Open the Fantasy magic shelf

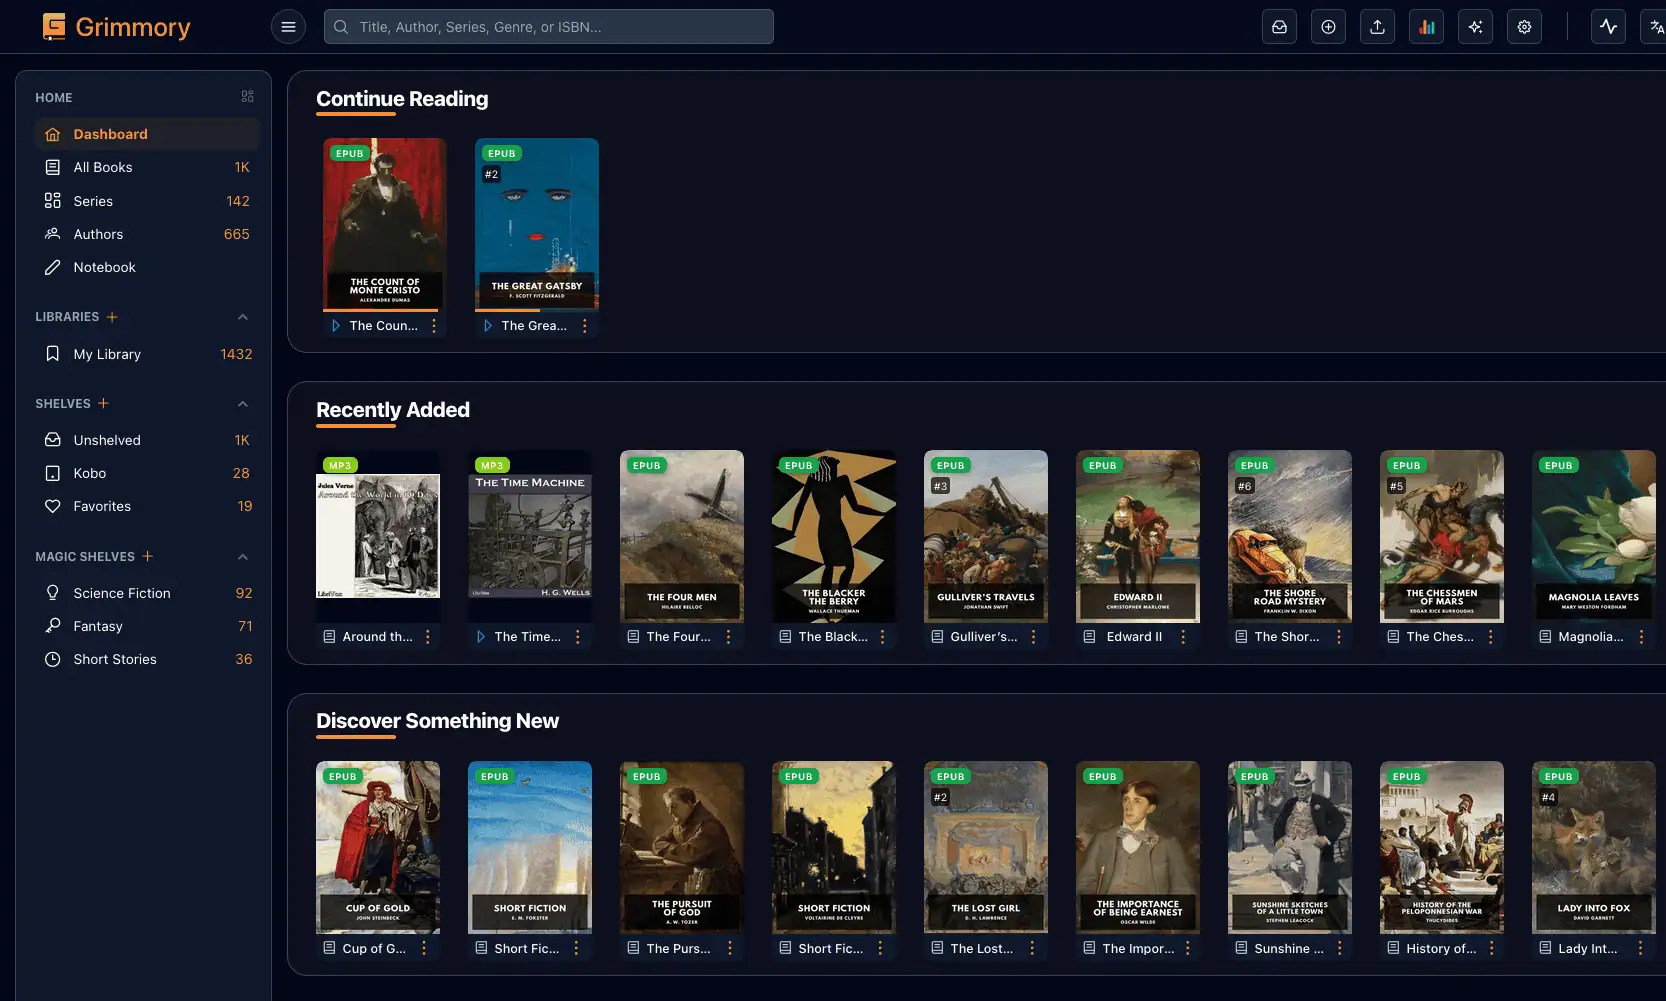pyautogui.click(x=146, y=626)
